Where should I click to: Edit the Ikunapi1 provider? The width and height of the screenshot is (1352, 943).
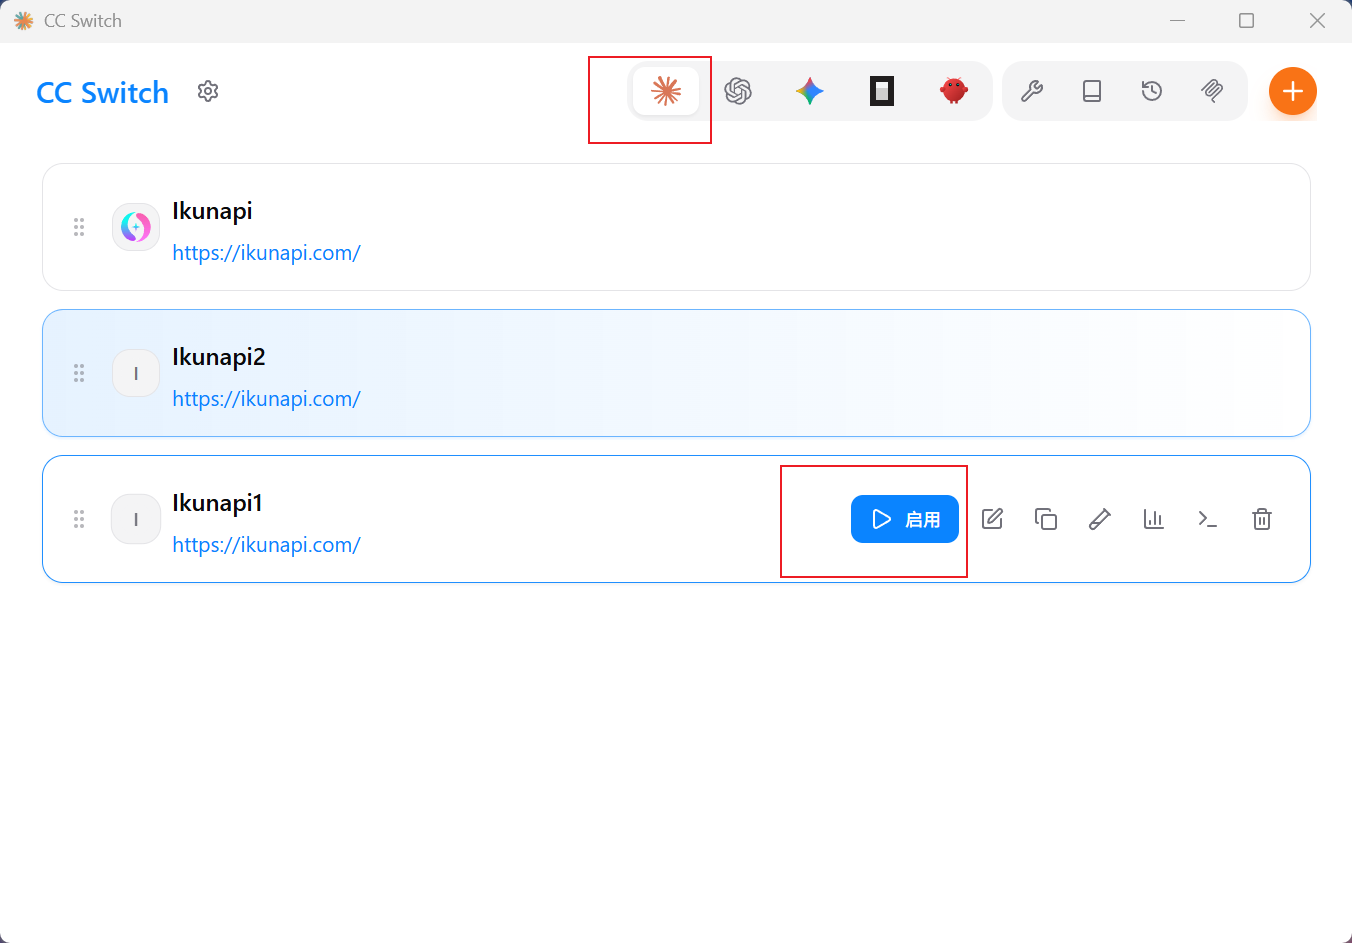tap(992, 519)
